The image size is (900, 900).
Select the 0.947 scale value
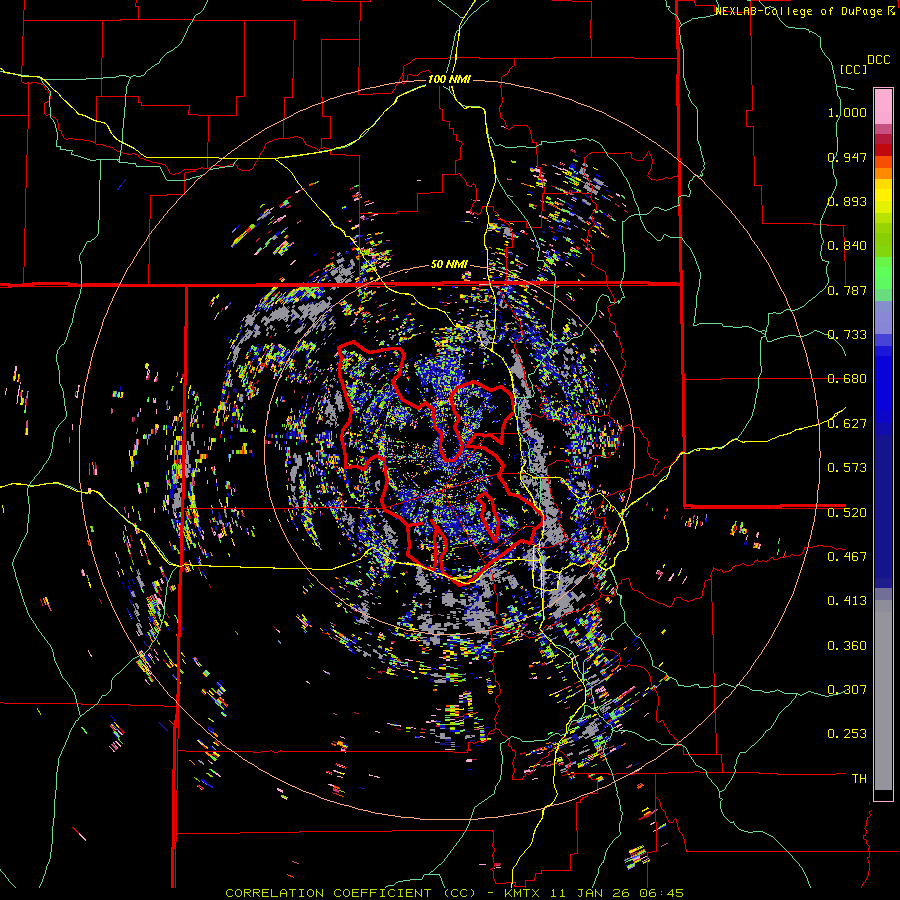(x=847, y=157)
